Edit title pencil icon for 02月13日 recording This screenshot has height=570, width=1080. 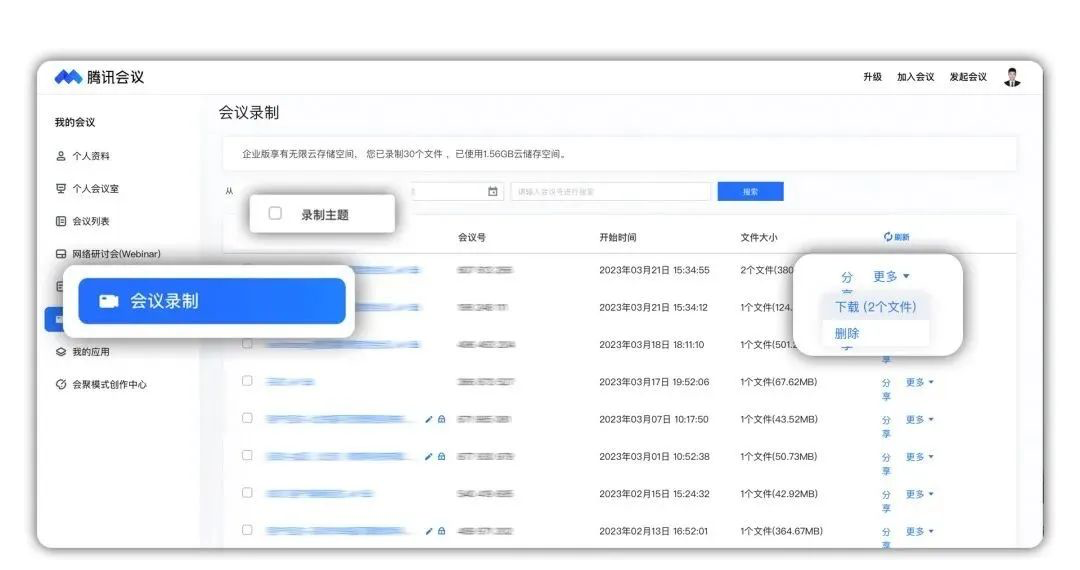(x=428, y=531)
